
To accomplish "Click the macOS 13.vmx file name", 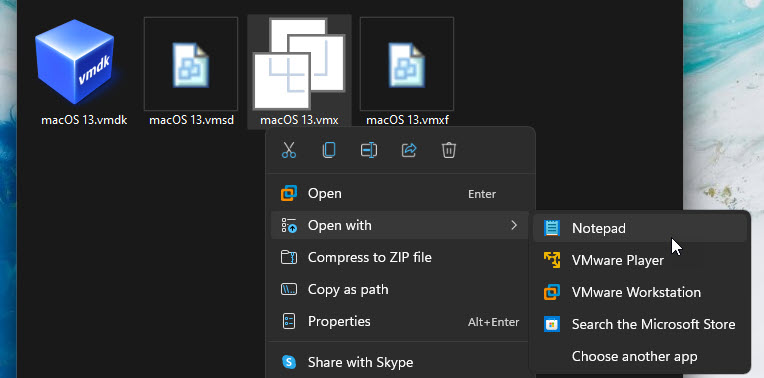I will click(x=299, y=120).
